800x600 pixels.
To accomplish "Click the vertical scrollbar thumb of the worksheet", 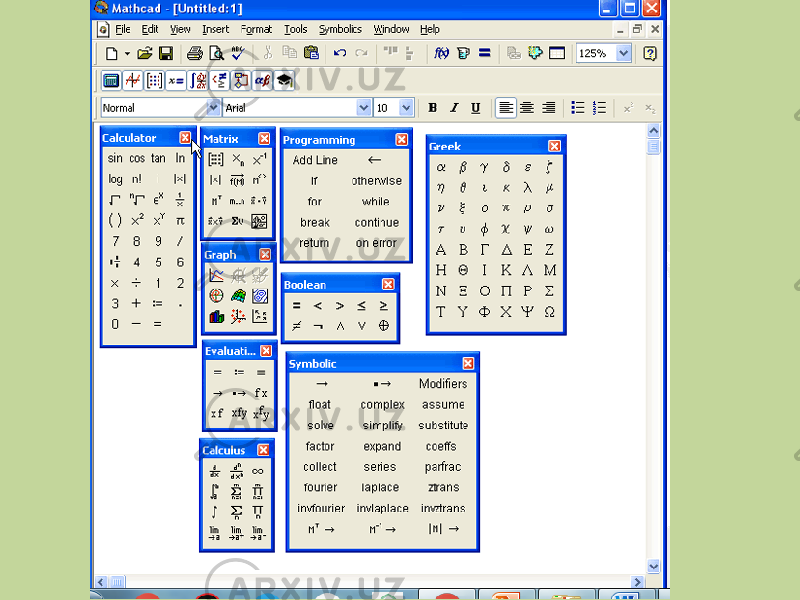I will 654,147.
